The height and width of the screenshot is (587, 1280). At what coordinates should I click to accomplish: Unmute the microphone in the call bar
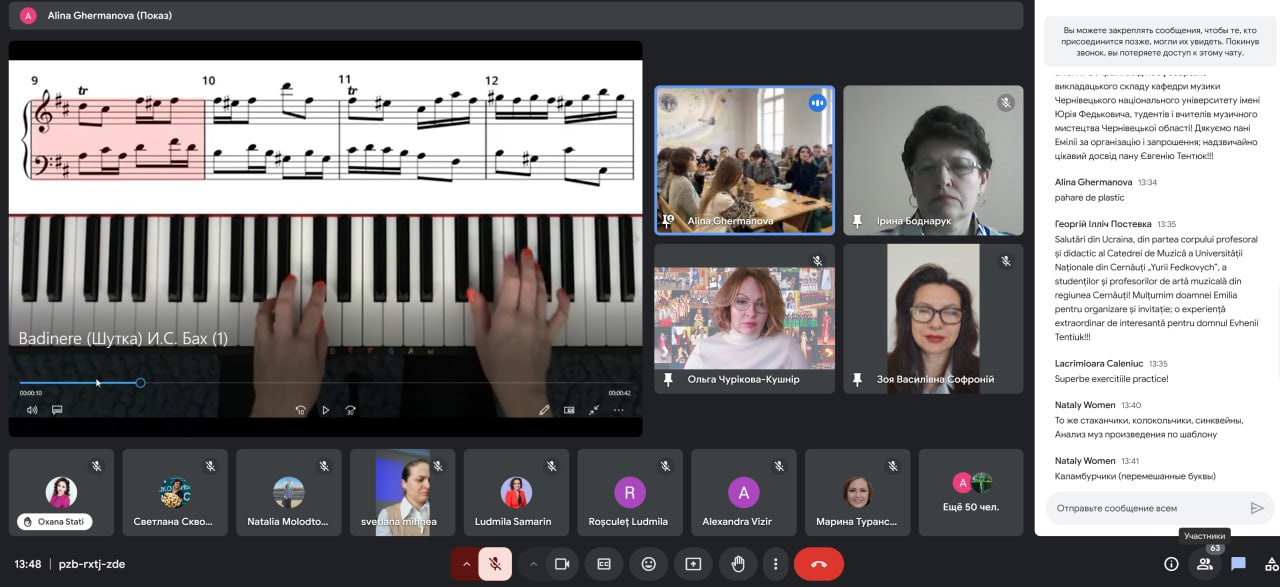494,564
